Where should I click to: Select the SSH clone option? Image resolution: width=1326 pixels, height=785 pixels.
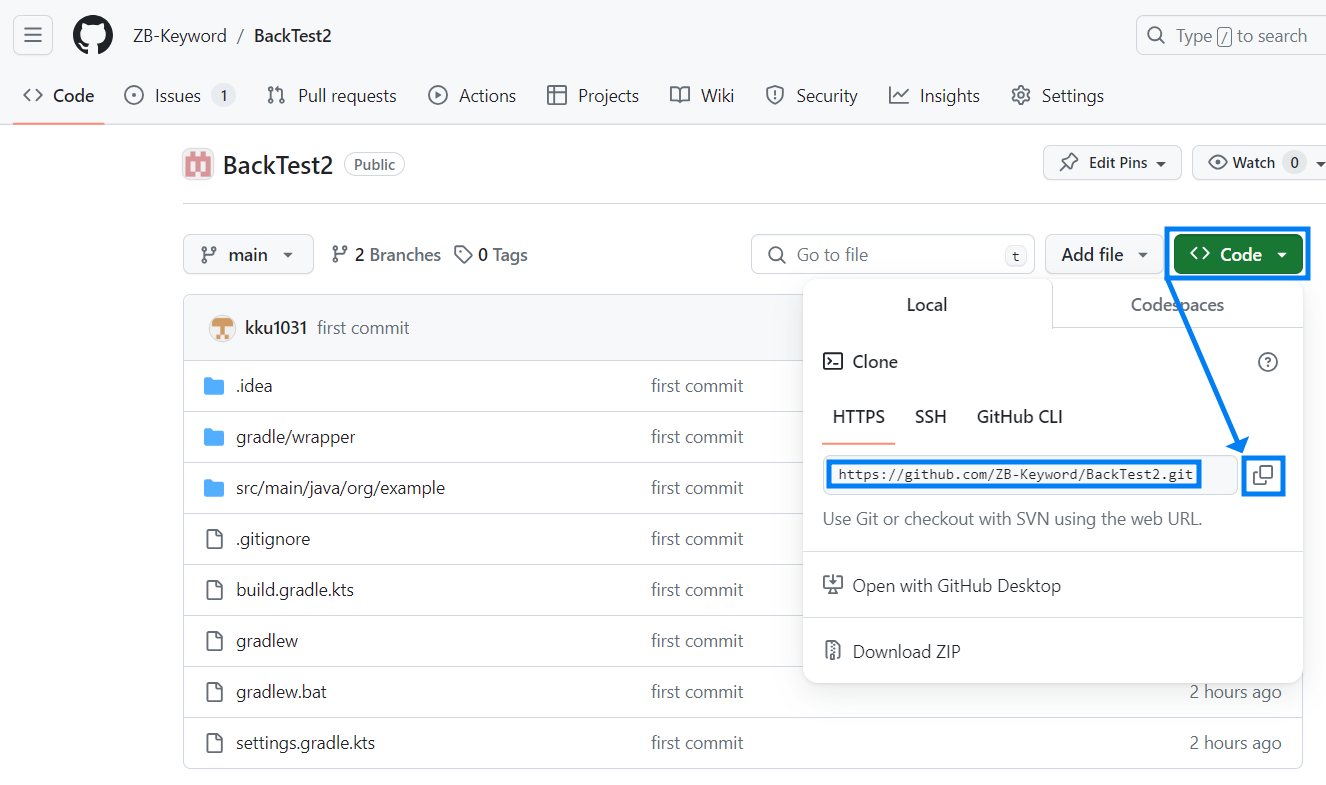pos(930,417)
